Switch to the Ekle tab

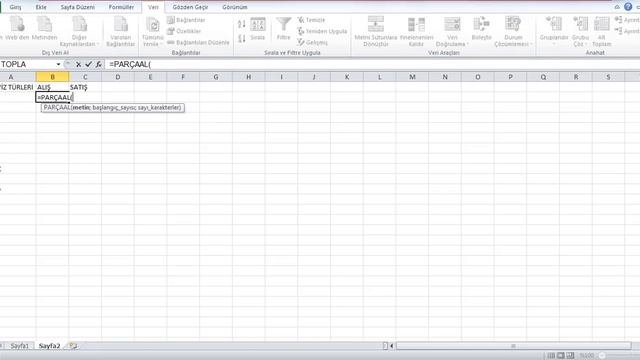(x=41, y=7)
